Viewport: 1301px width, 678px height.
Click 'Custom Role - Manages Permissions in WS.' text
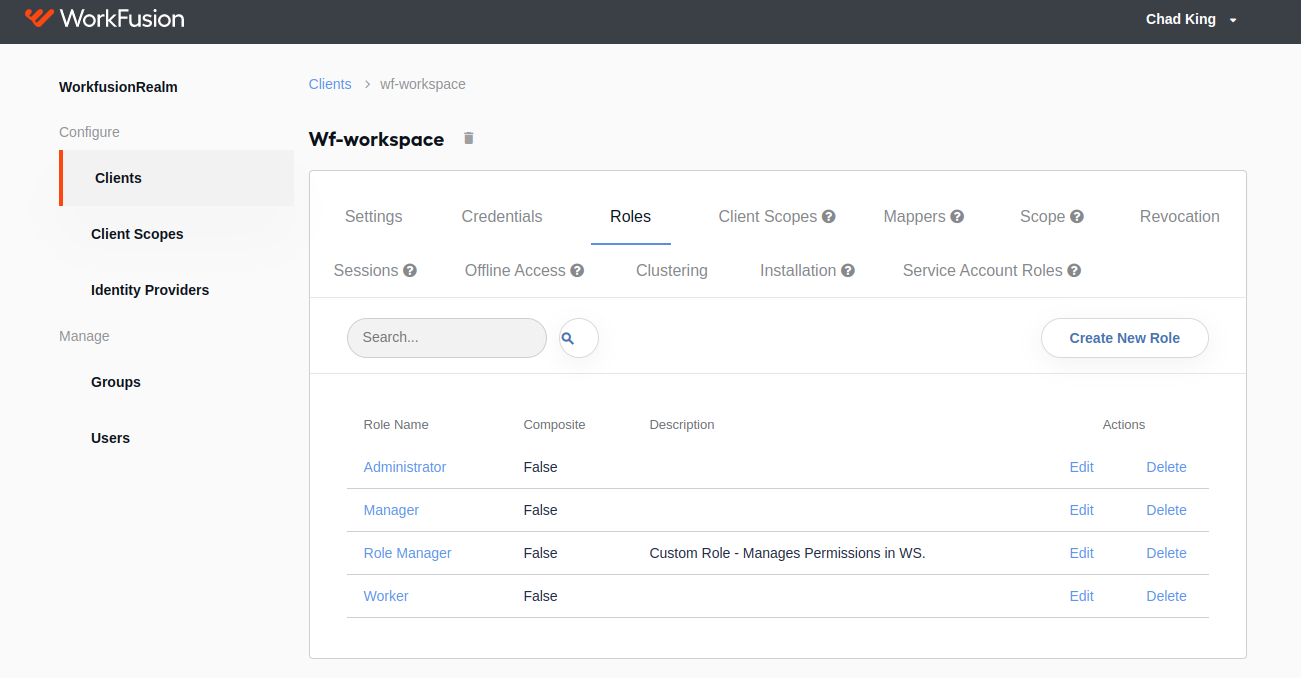coord(787,553)
